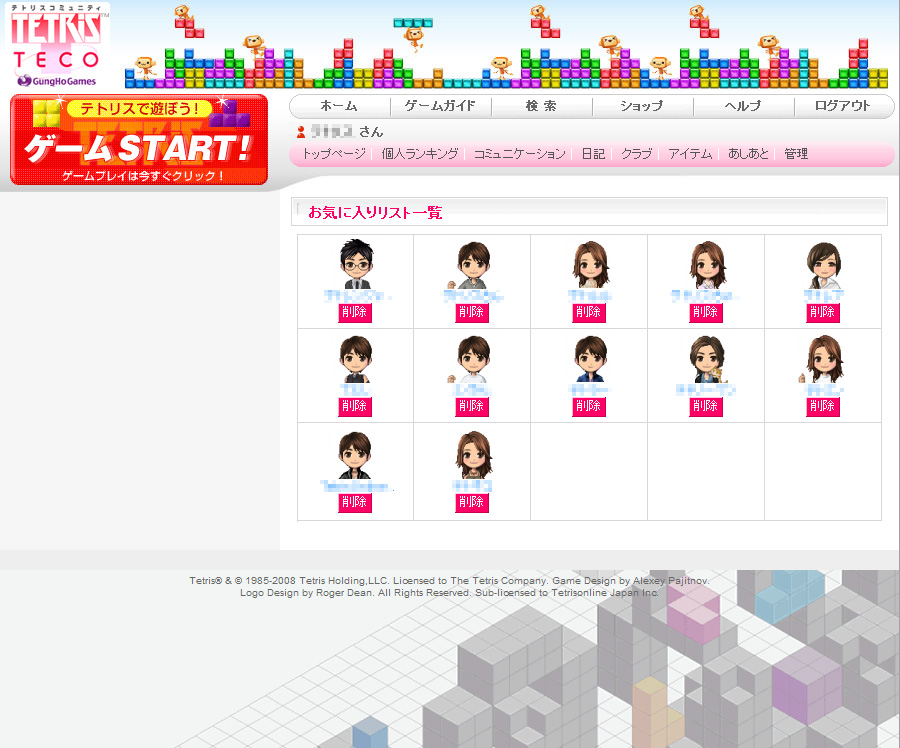Screen dimensions: 900x748
Task: Go to クラブ tab
Action: 637,154
